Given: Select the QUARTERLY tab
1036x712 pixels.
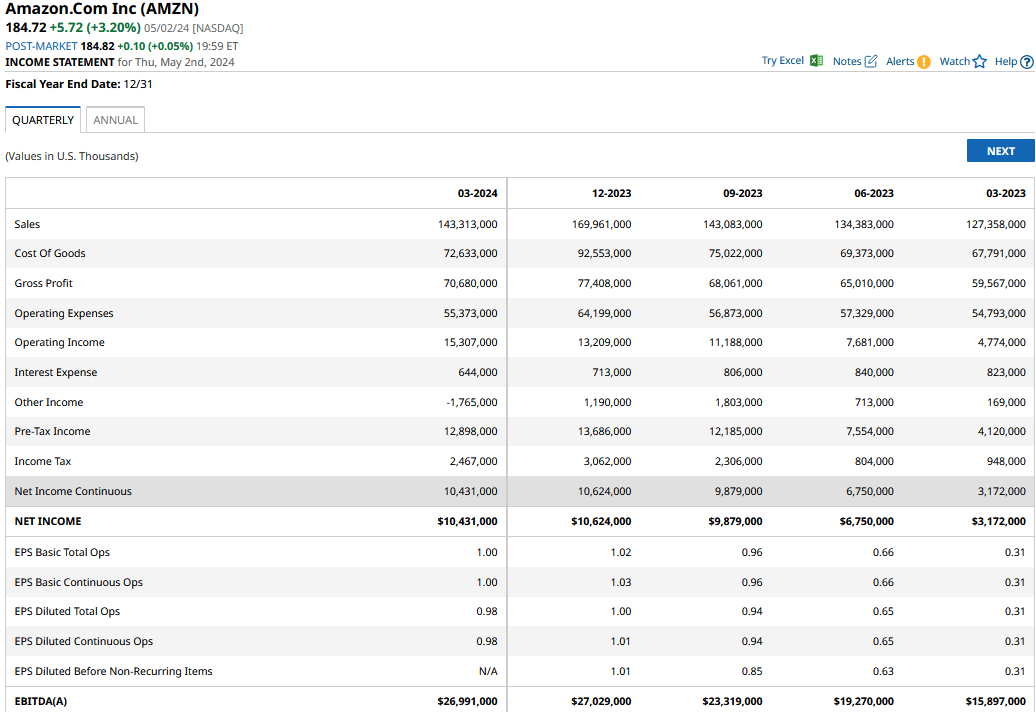Looking at the screenshot, I should pyautogui.click(x=43, y=120).
